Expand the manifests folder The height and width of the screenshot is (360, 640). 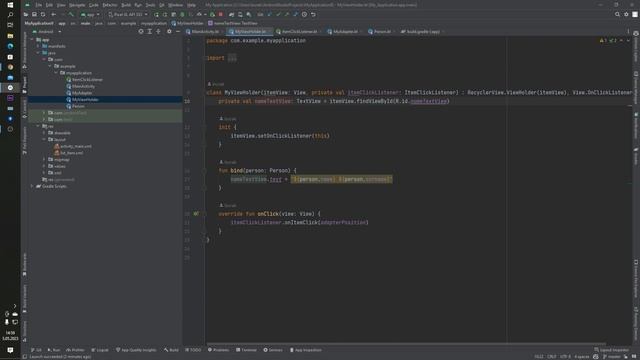[38, 46]
